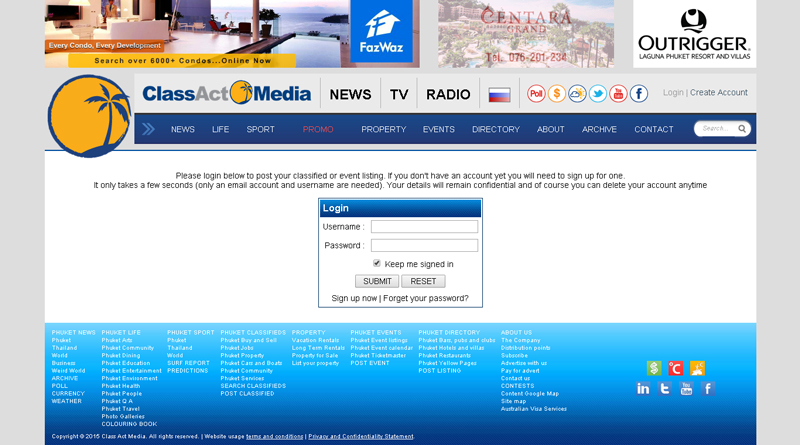Open terms and conditions footer link

pyautogui.click(x=274, y=437)
